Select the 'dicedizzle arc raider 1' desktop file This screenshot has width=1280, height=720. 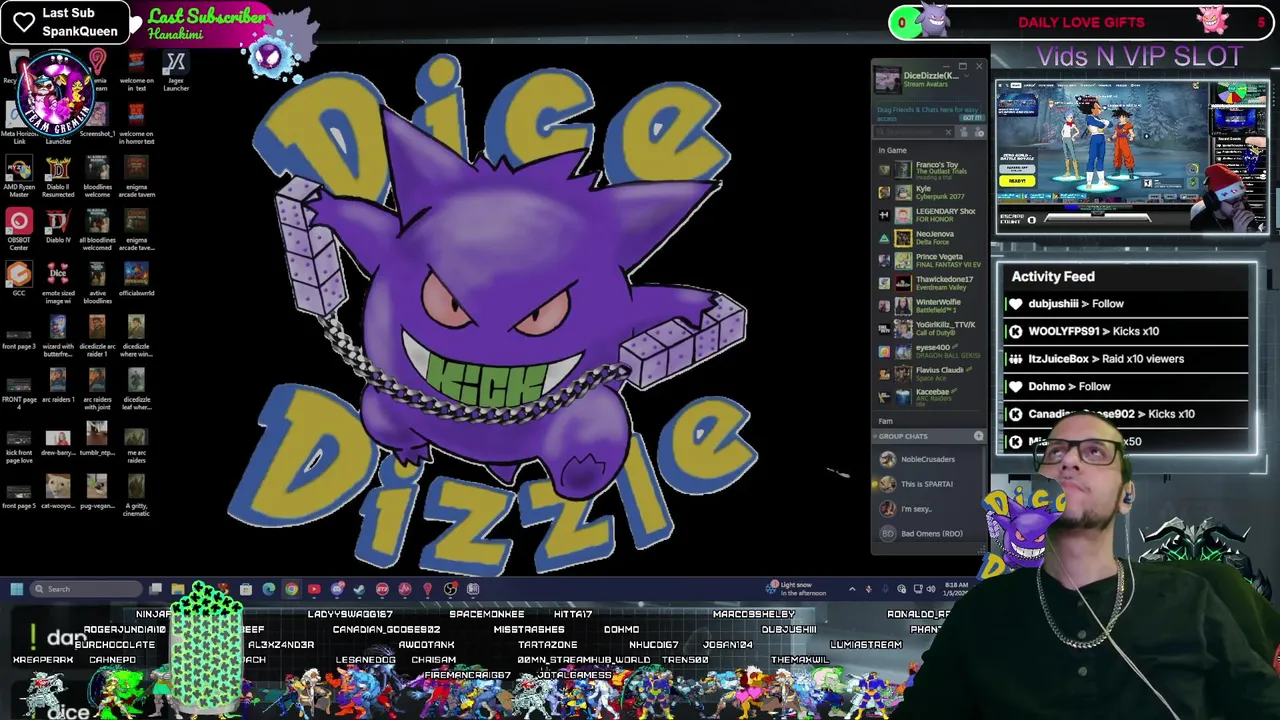click(x=97, y=337)
